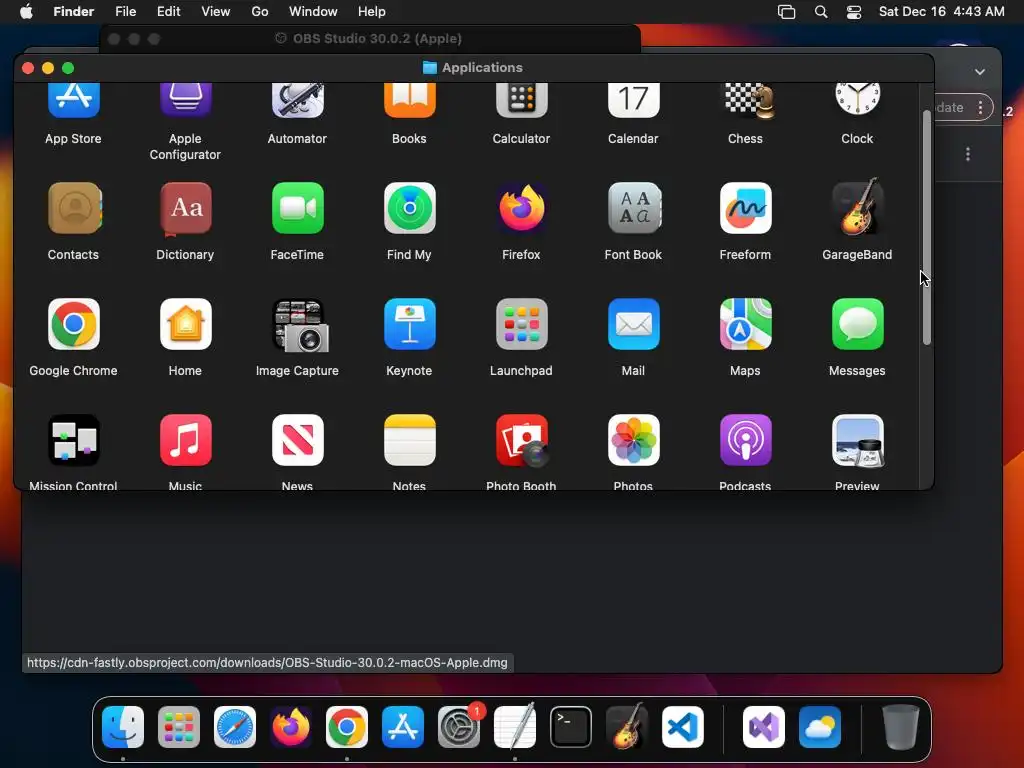This screenshot has width=1024, height=768.
Task: Open the Finder menu in menu bar
Action: [73, 12]
